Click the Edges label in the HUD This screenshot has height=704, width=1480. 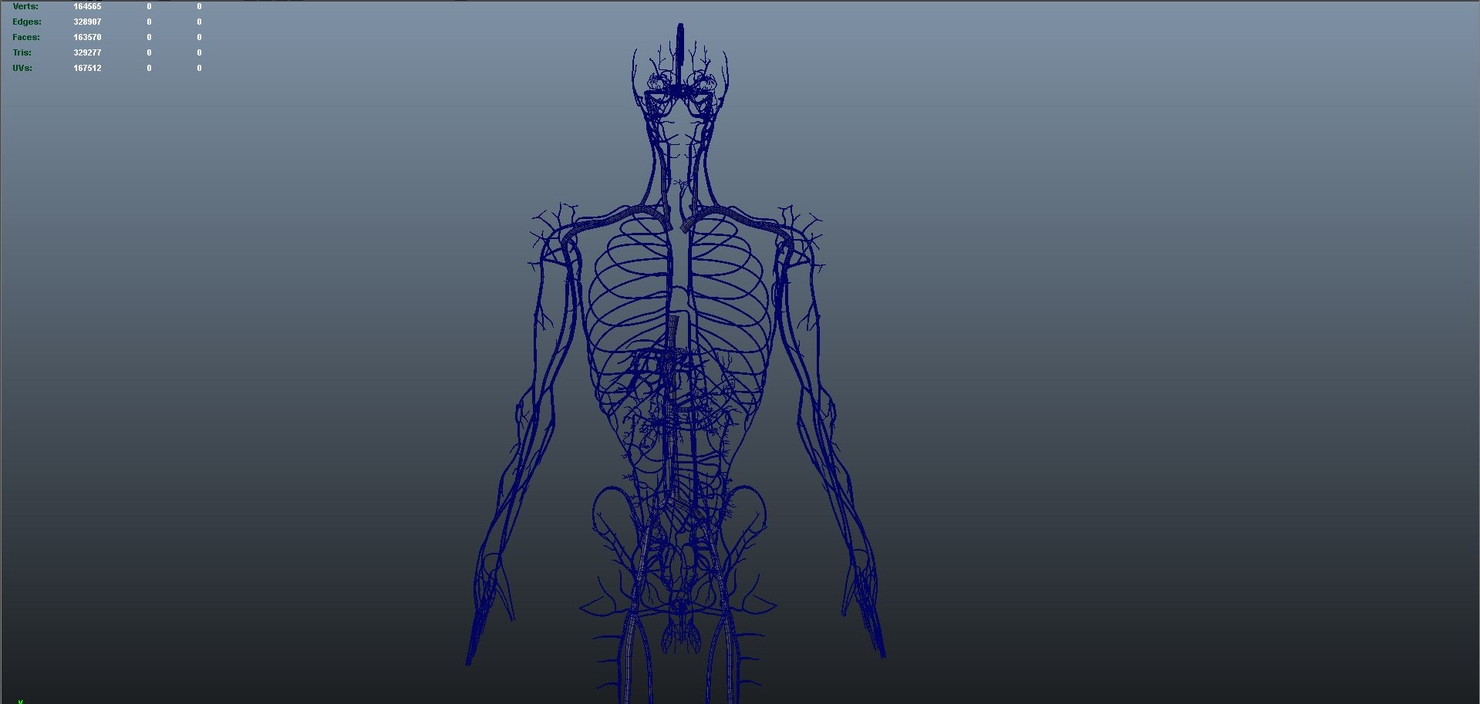(x=25, y=21)
